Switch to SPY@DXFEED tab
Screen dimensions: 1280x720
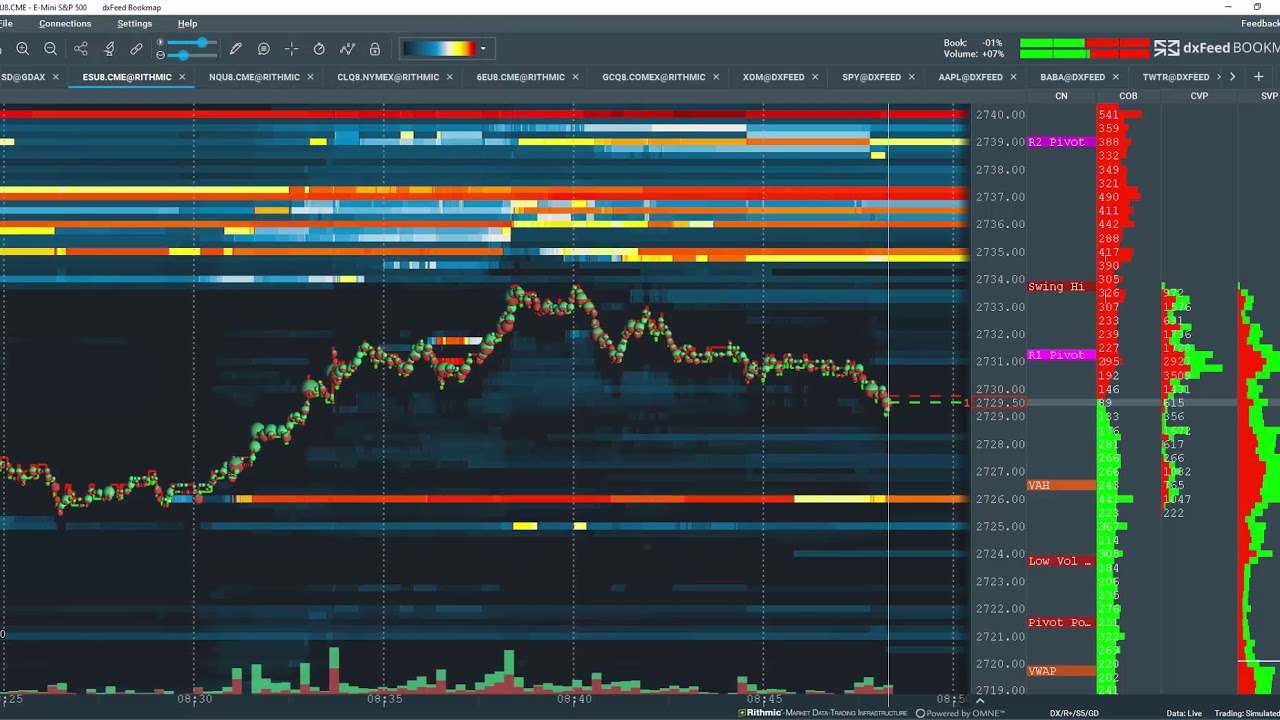point(871,77)
